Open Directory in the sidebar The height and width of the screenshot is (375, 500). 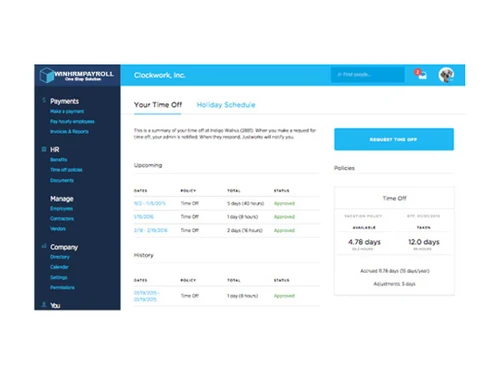[x=60, y=257]
